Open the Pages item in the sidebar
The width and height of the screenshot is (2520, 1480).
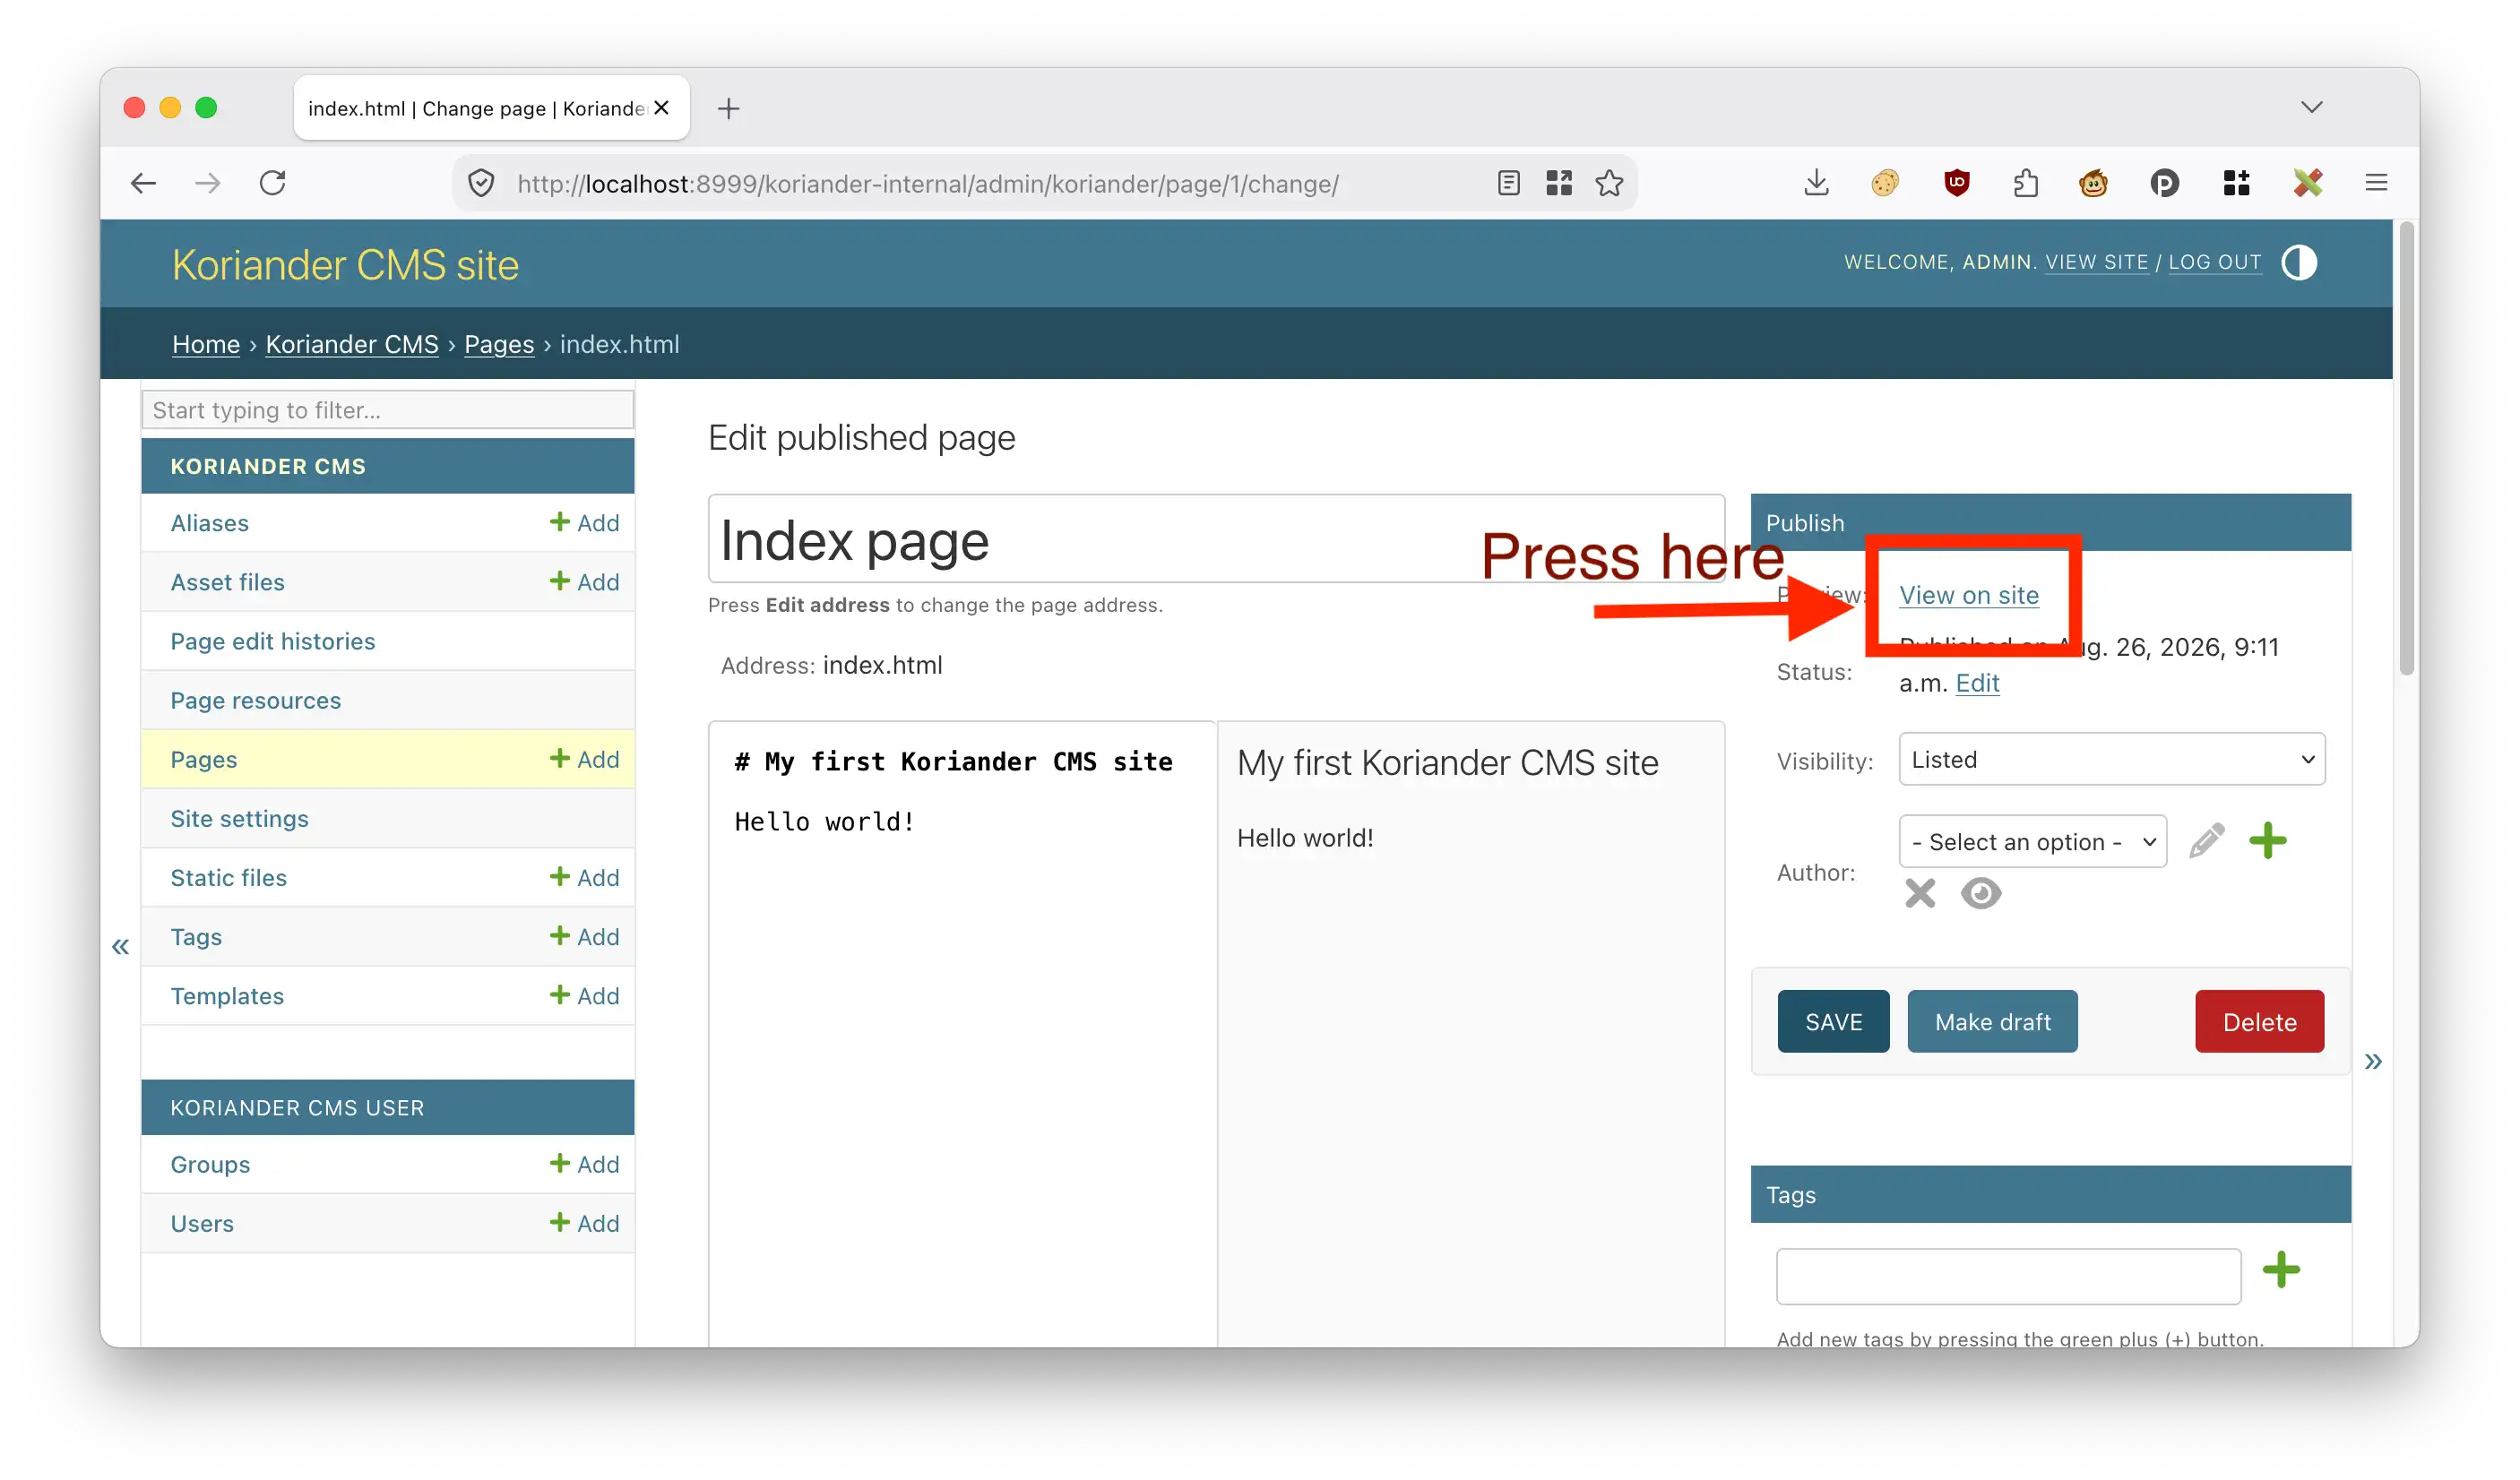pos(204,760)
